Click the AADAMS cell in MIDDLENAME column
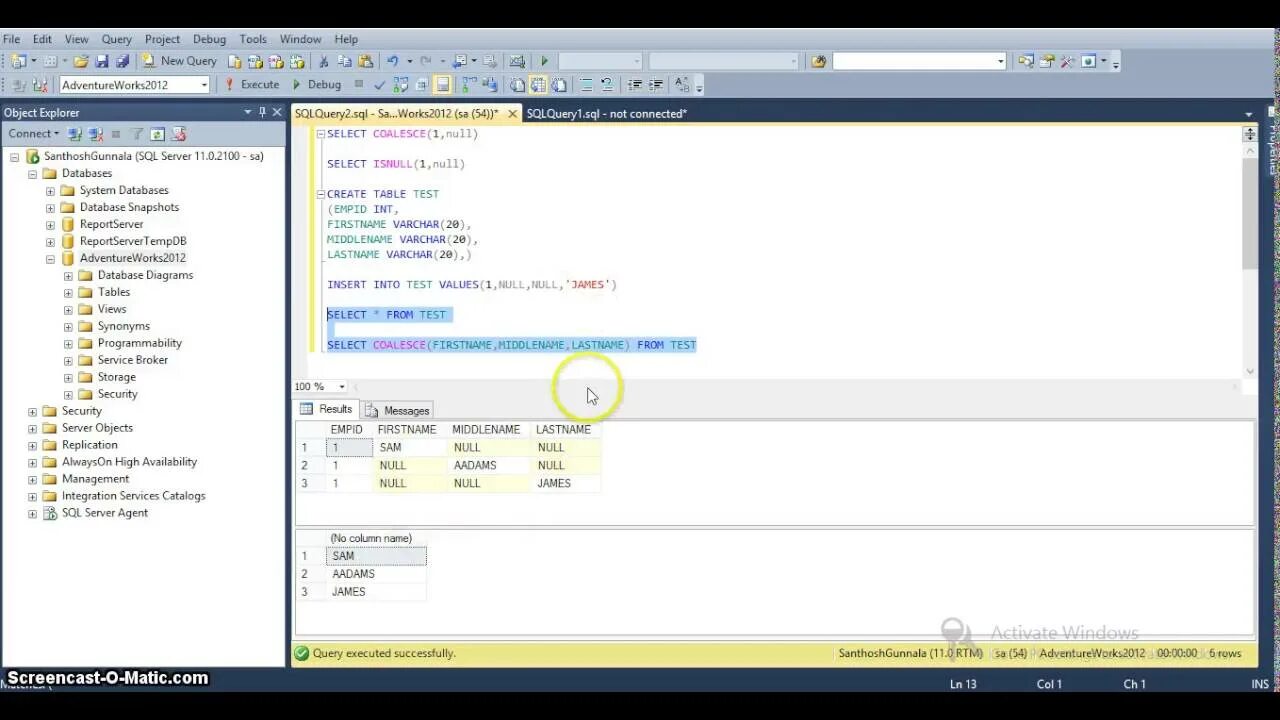This screenshot has height=720, width=1280. 489,465
